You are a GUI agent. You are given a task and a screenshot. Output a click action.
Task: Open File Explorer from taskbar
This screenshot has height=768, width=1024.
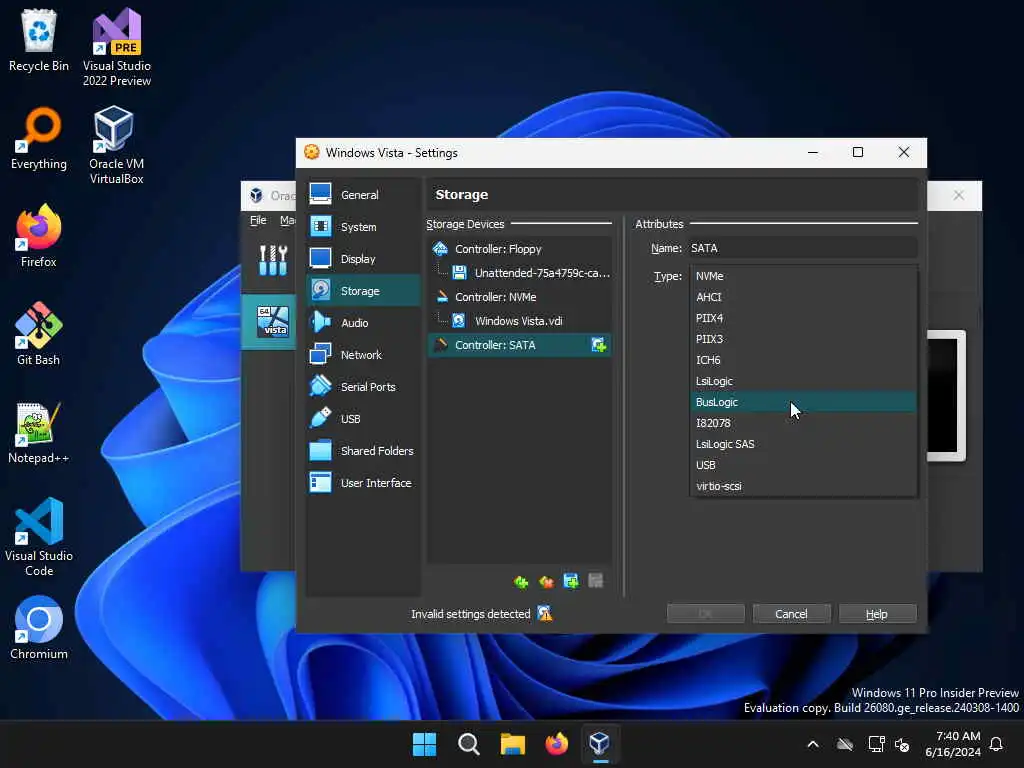point(513,744)
